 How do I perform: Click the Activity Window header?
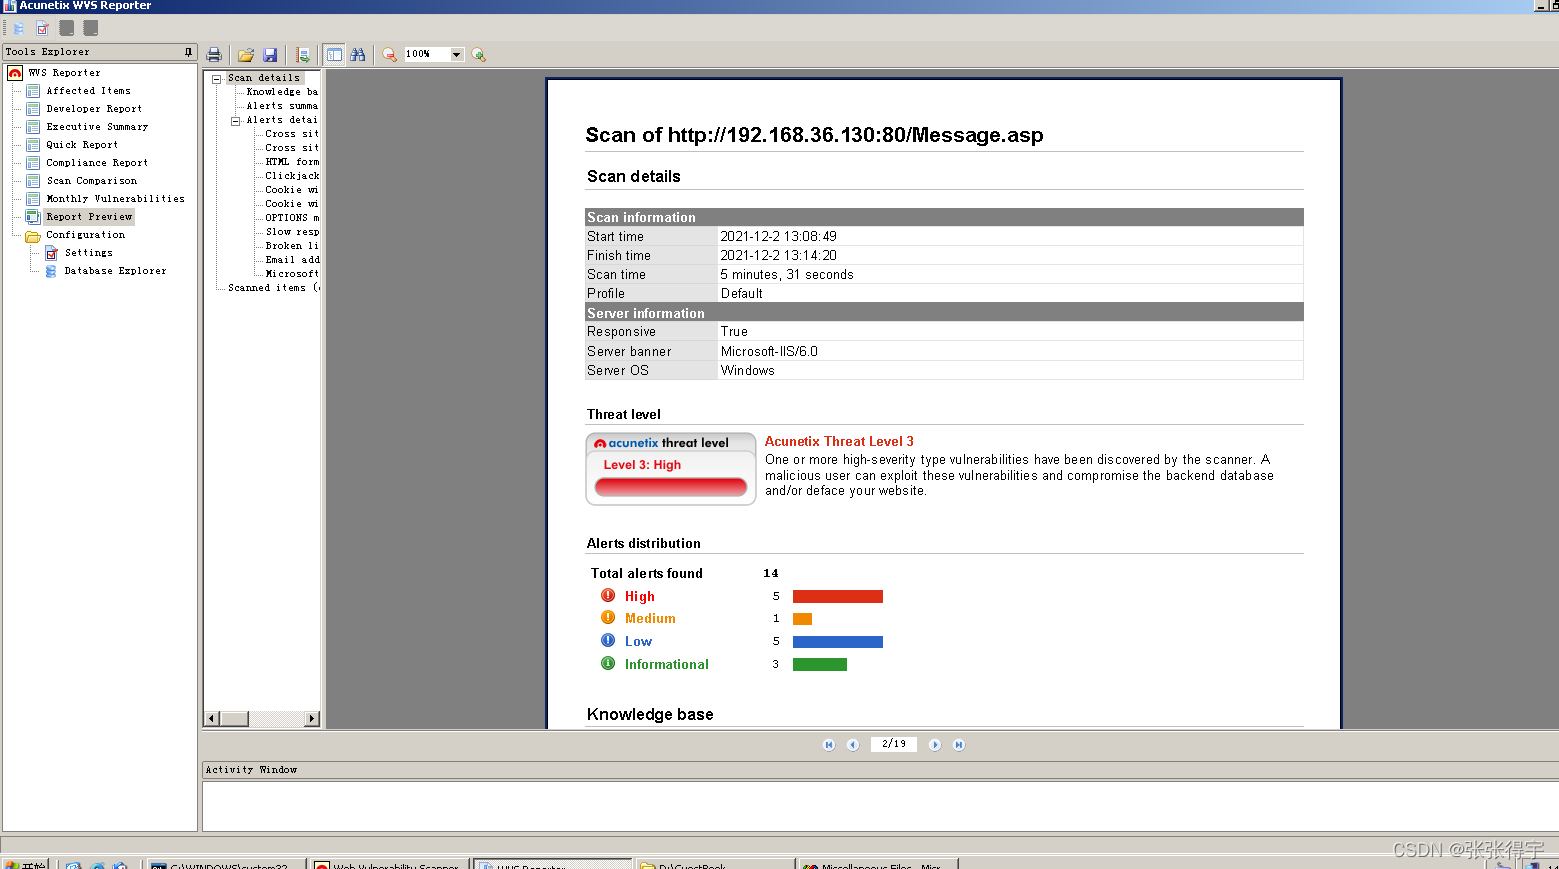click(880, 770)
